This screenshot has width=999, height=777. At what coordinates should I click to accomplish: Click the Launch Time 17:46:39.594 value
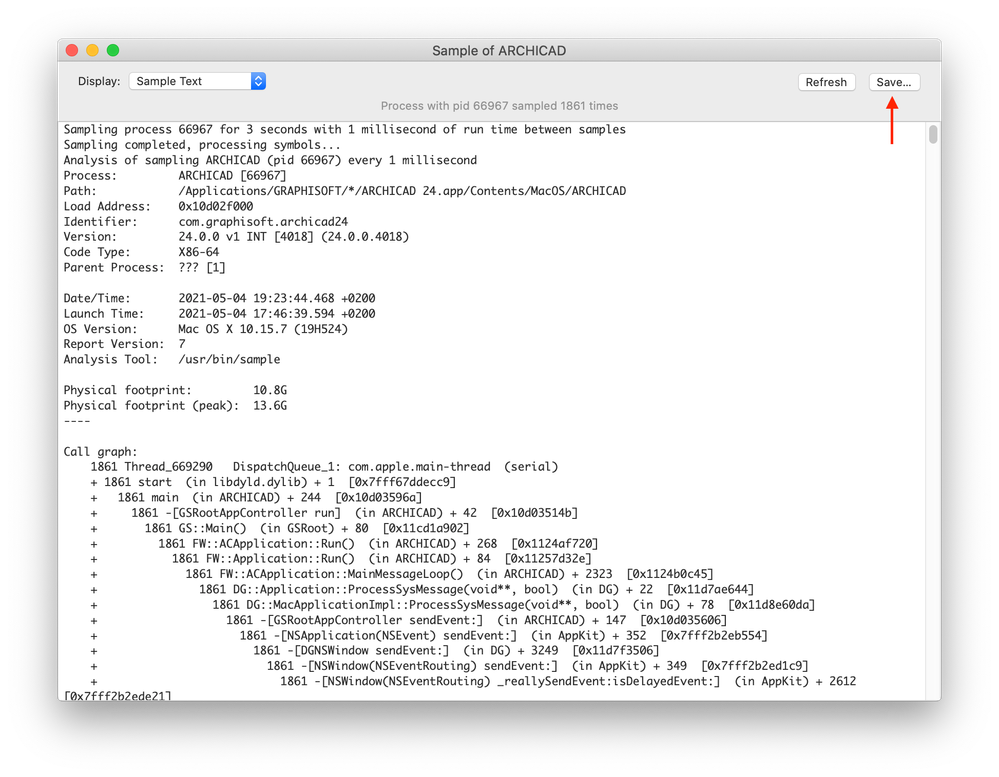(x=277, y=313)
